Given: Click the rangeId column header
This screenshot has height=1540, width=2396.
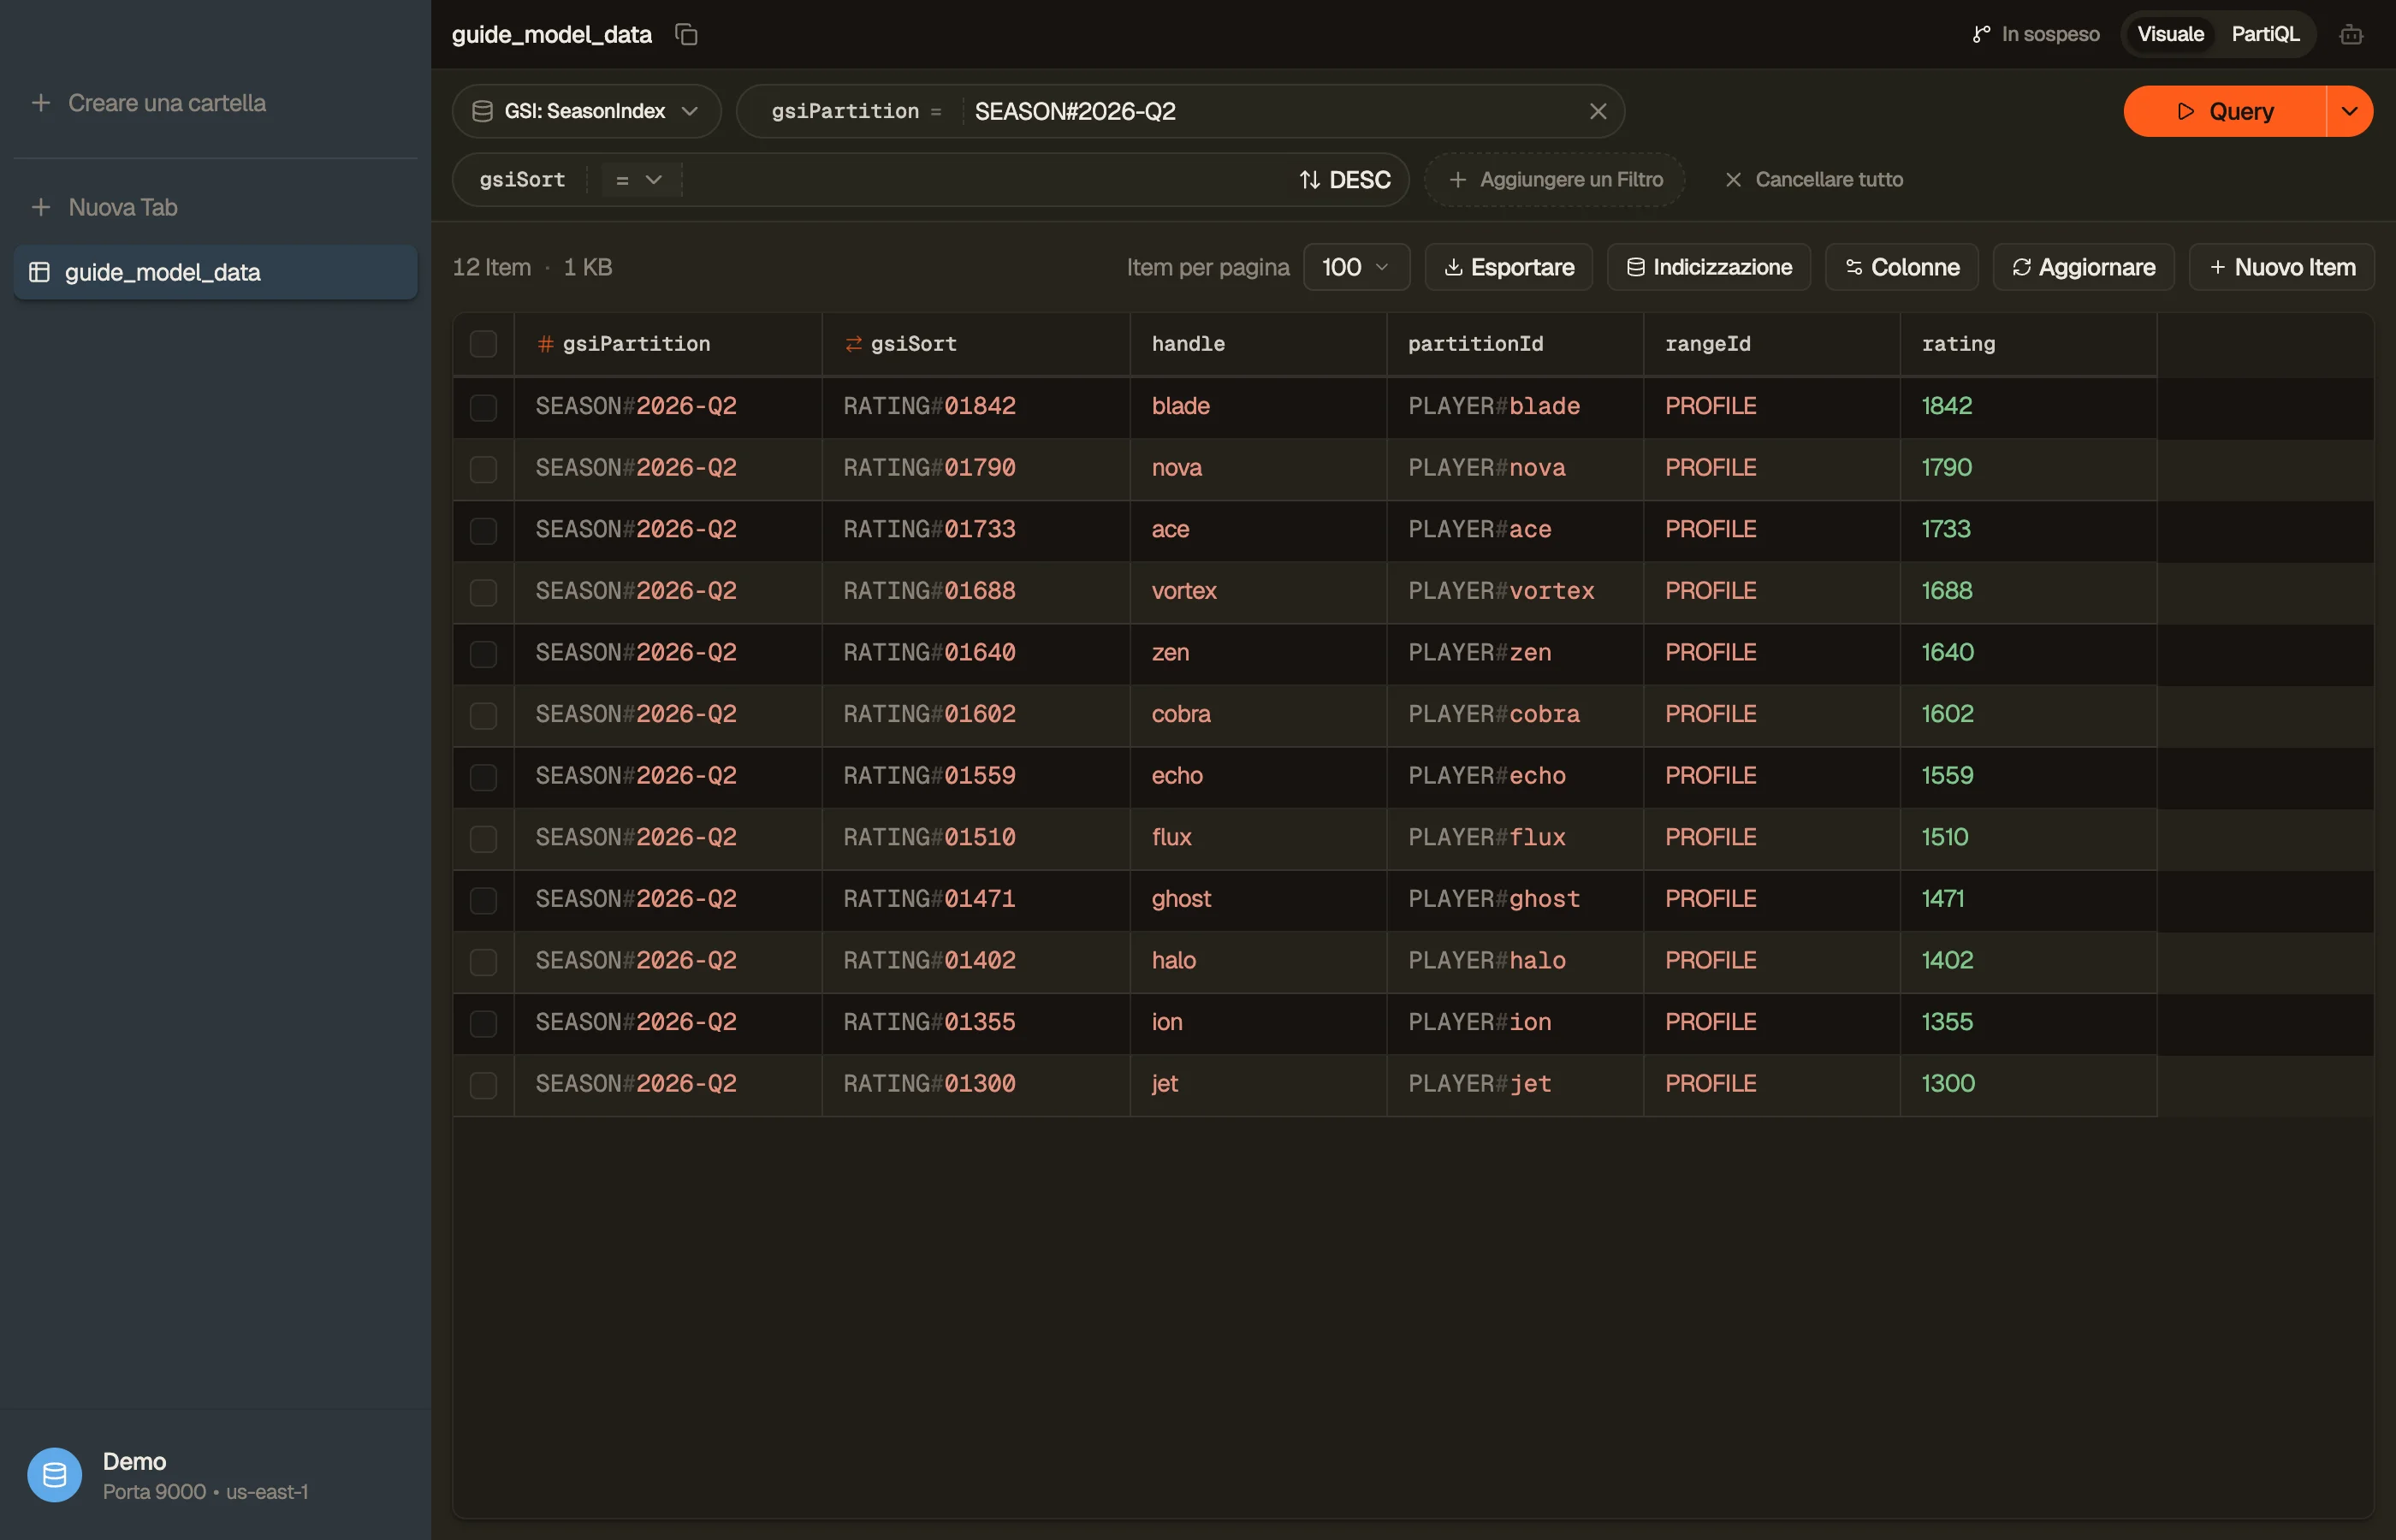Looking at the screenshot, I should pyautogui.click(x=1772, y=344).
